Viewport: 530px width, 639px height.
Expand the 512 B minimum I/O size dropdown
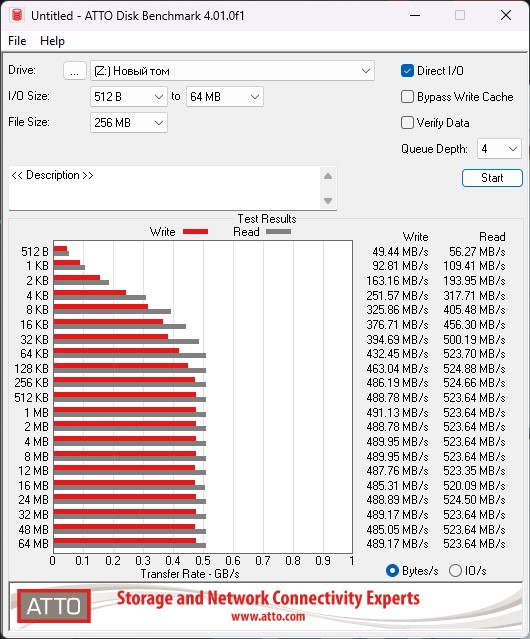pos(129,97)
